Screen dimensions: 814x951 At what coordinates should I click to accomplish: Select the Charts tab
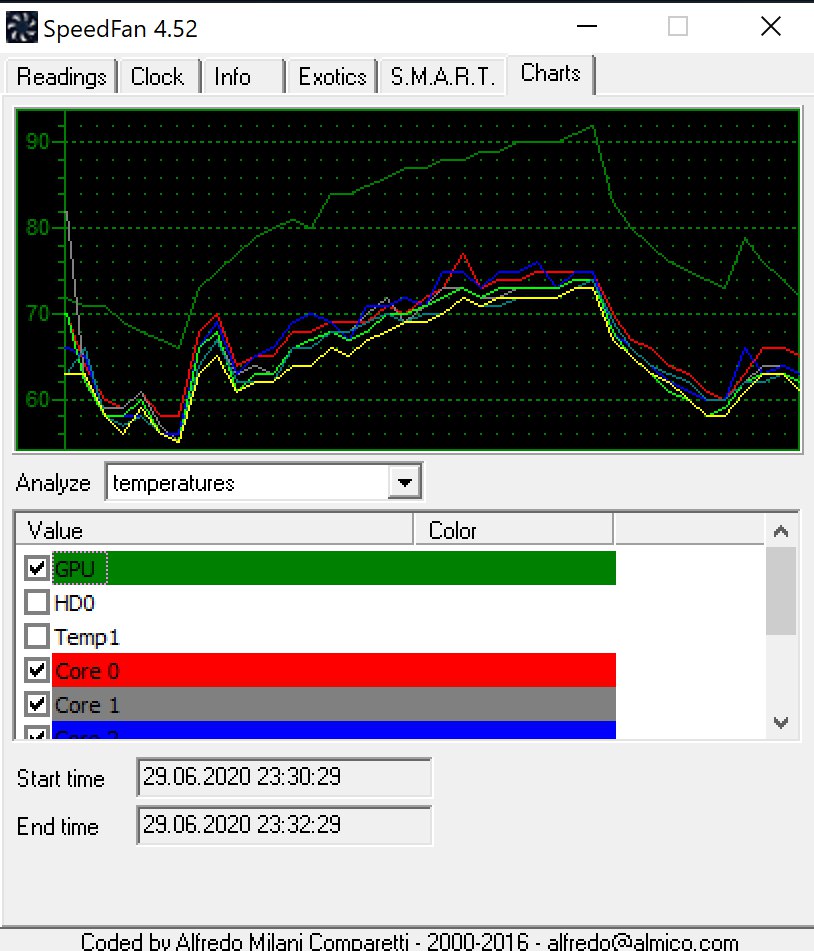click(x=550, y=73)
